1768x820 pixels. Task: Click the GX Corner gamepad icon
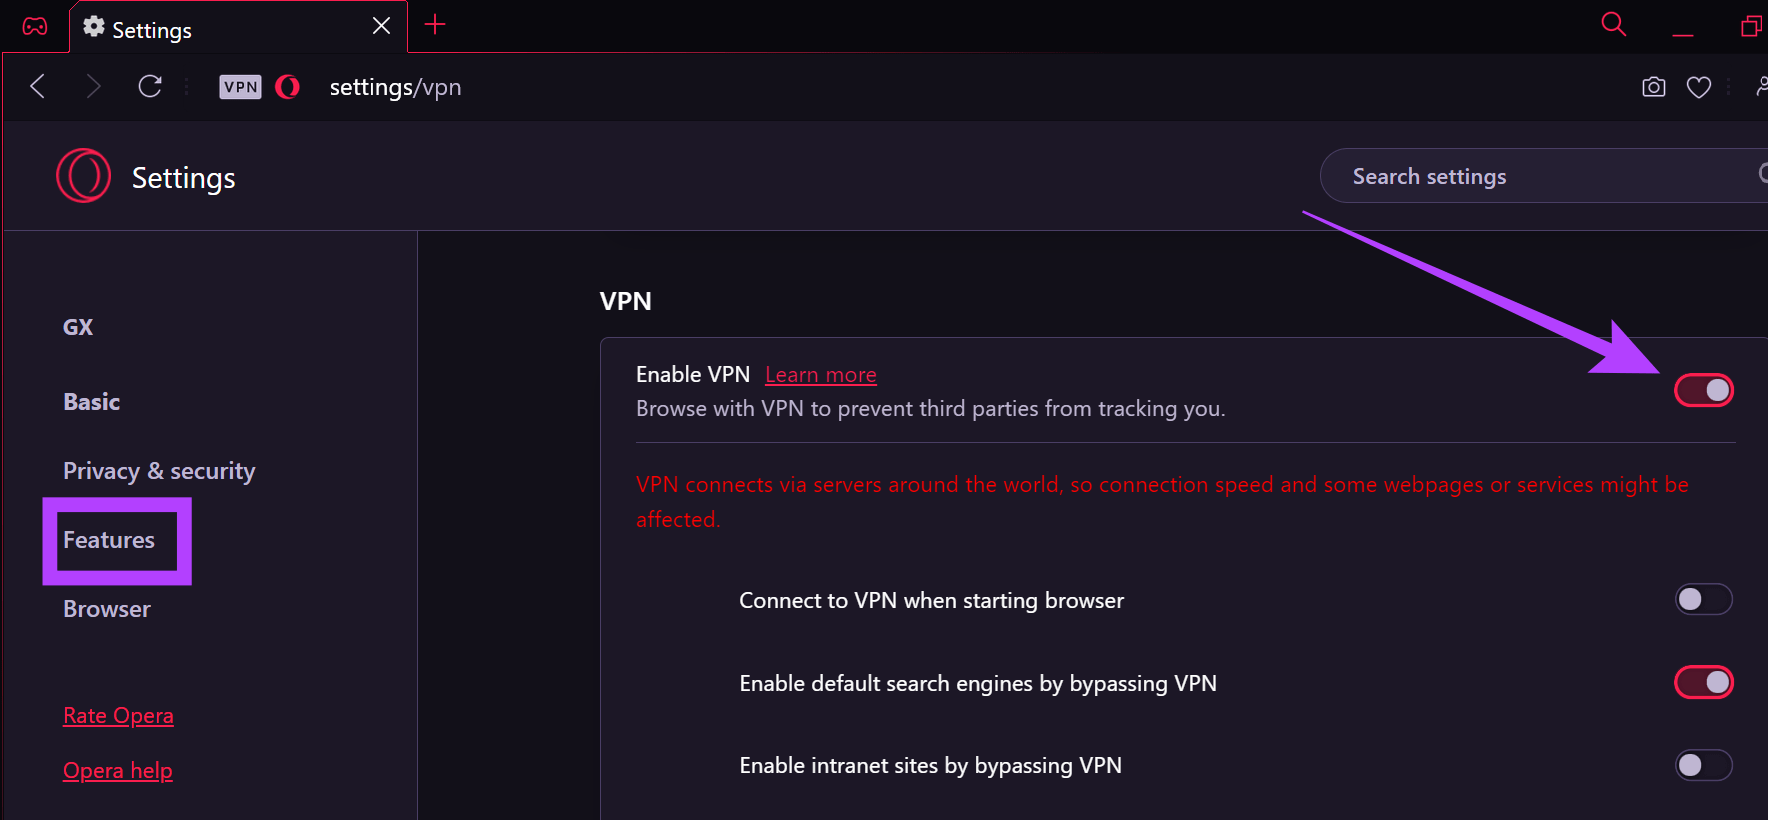pyautogui.click(x=35, y=26)
